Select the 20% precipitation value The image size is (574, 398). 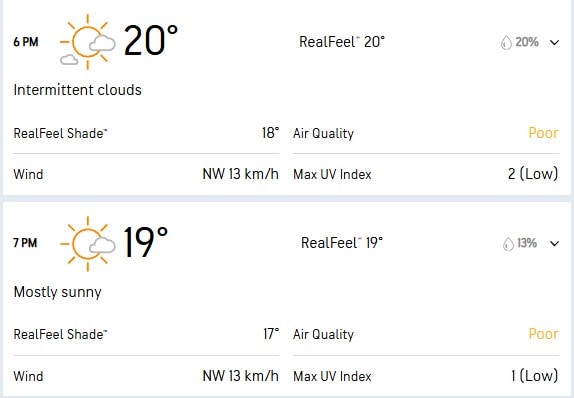pyautogui.click(x=527, y=42)
